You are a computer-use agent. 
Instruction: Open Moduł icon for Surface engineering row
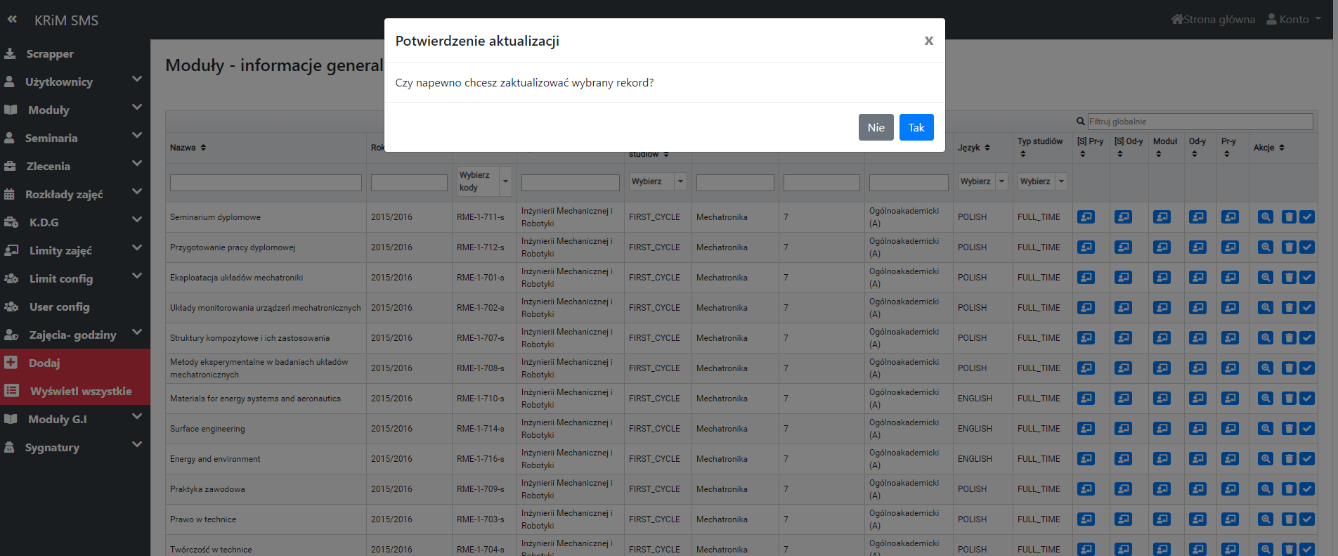(1161, 428)
